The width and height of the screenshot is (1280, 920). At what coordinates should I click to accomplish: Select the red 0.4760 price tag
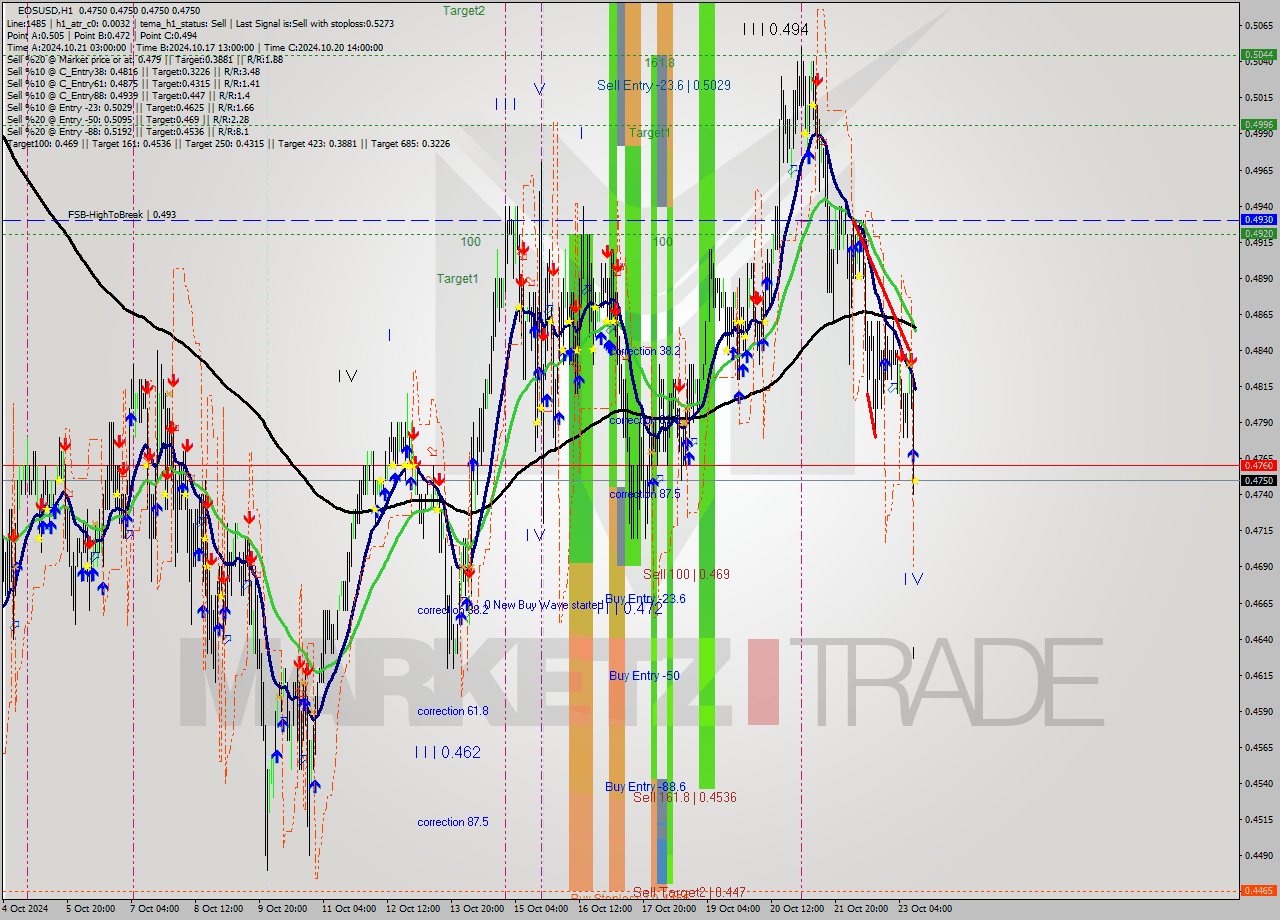pos(1257,465)
